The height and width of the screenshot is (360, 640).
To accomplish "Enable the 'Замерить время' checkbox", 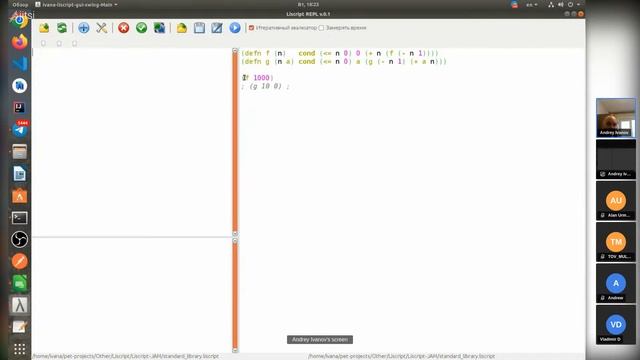I will [x=321, y=28].
